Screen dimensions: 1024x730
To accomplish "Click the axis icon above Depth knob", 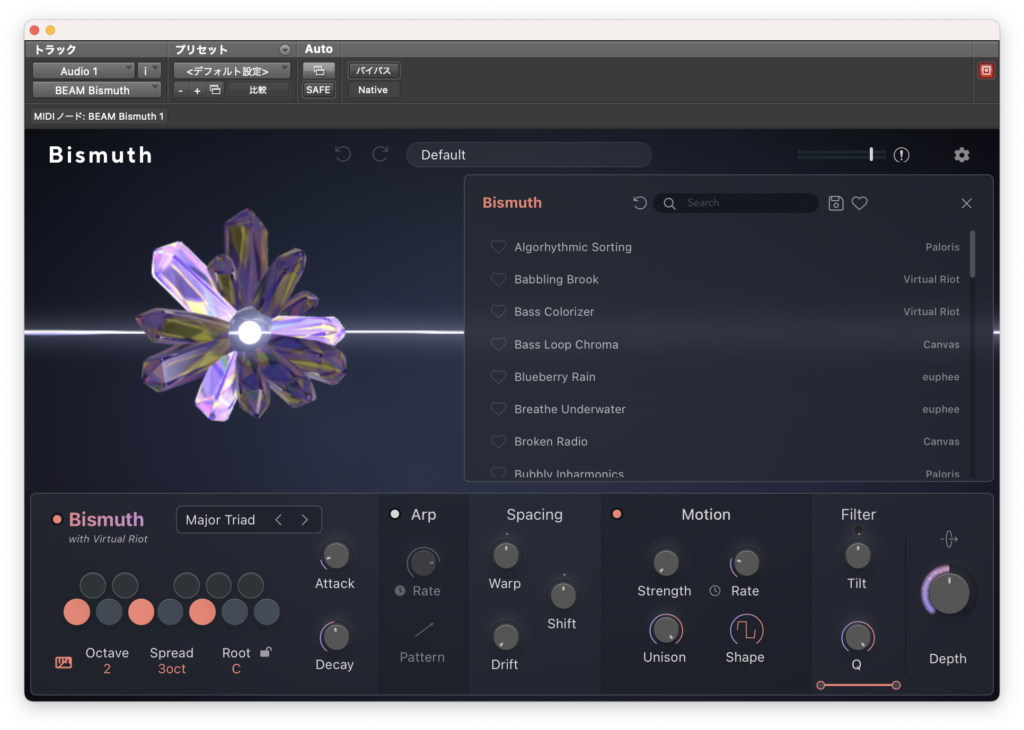I will pos(949,539).
